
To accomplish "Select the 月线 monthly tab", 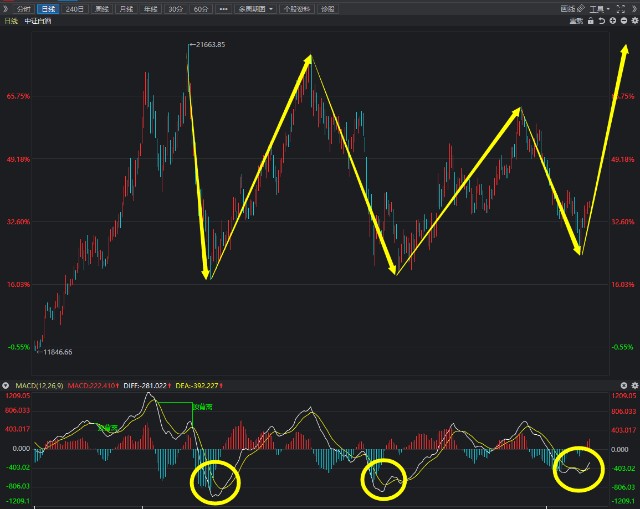I will 126,8.
